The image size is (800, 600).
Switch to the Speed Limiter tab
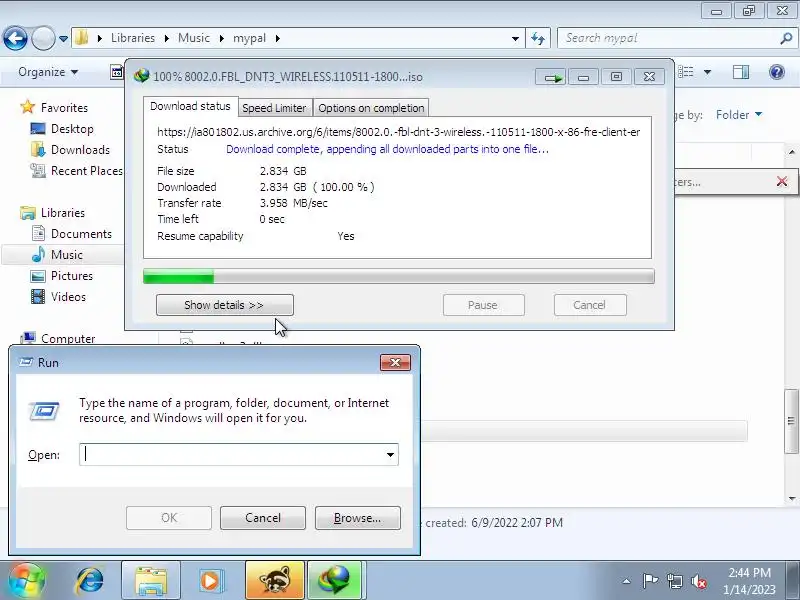click(274, 108)
